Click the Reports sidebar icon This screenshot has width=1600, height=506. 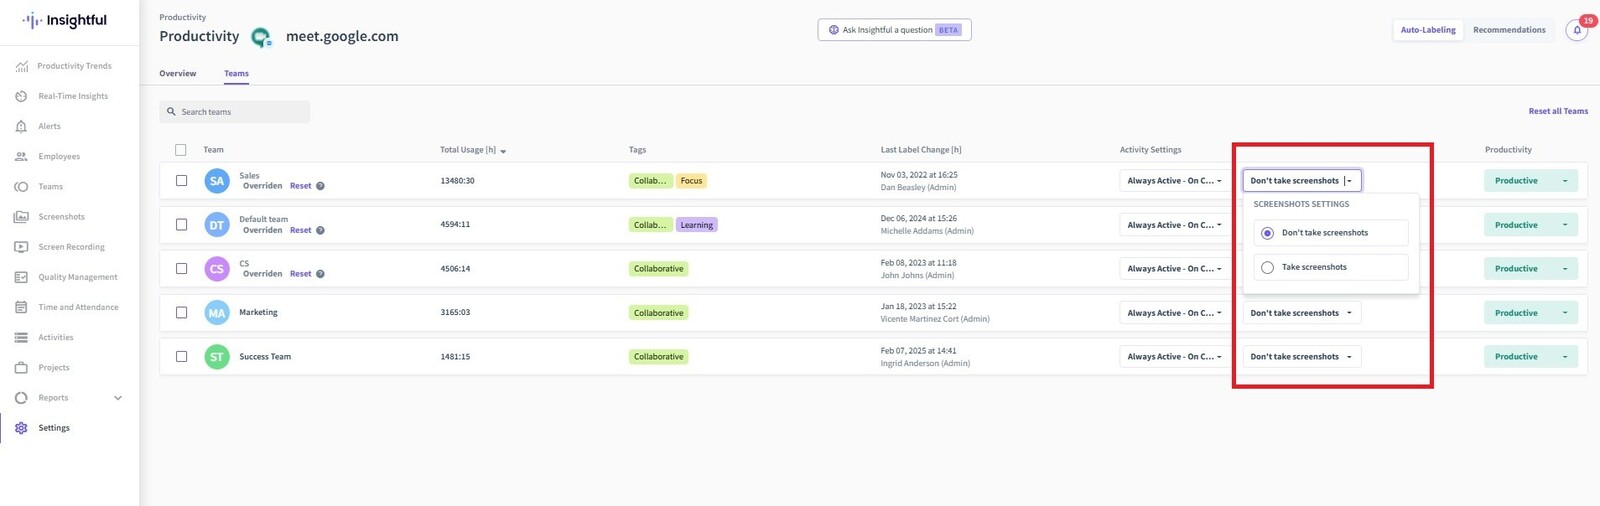(x=21, y=398)
